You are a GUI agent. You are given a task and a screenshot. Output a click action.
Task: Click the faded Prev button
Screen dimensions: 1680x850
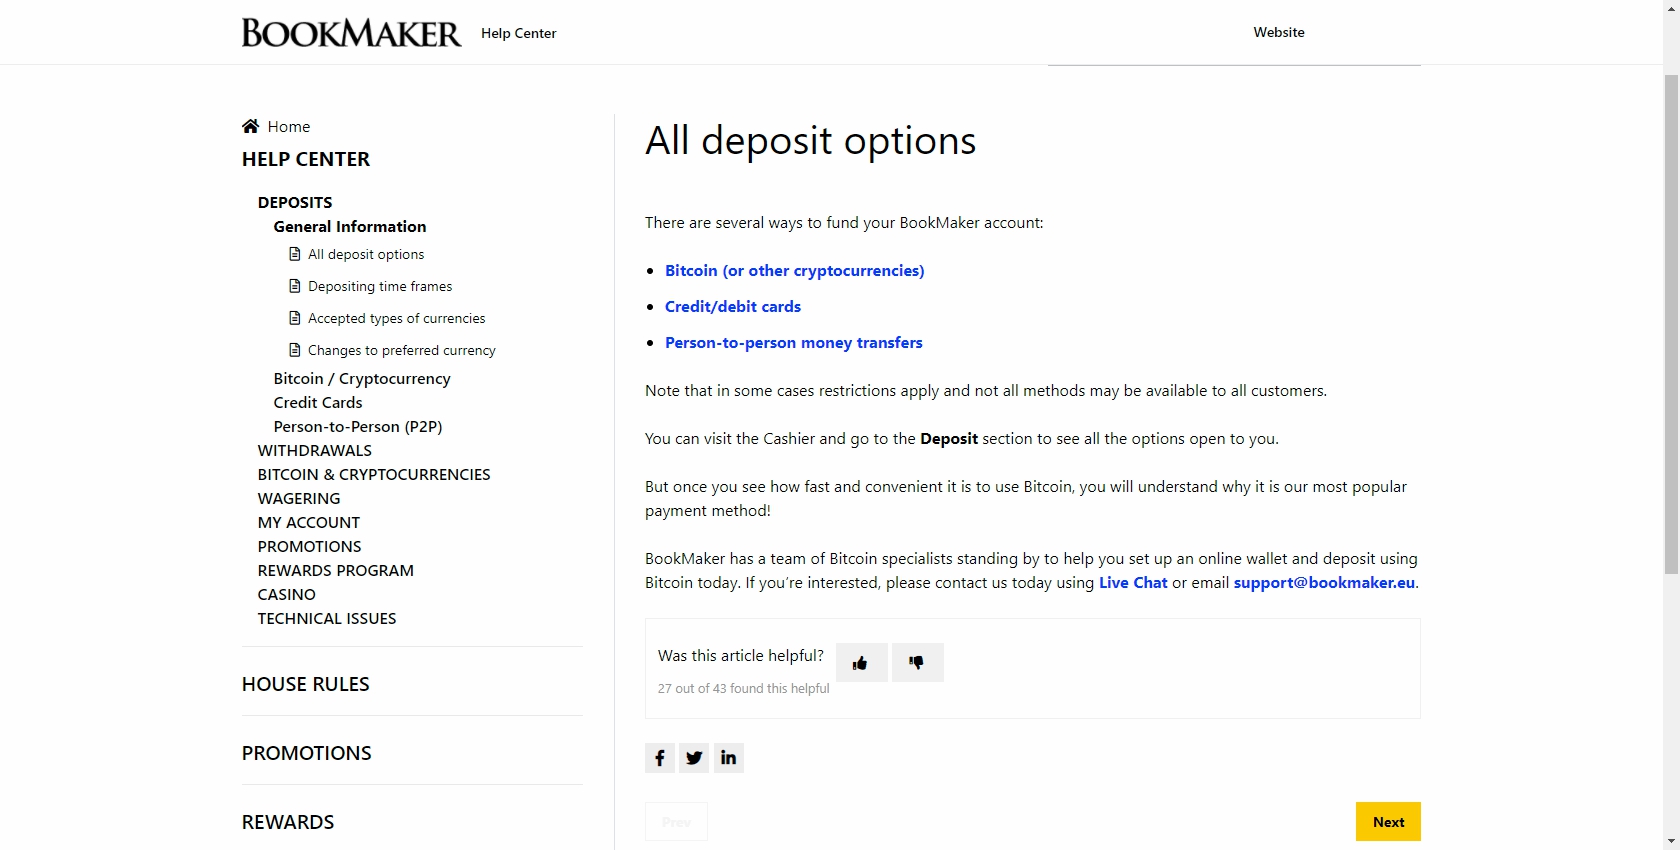point(676,822)
